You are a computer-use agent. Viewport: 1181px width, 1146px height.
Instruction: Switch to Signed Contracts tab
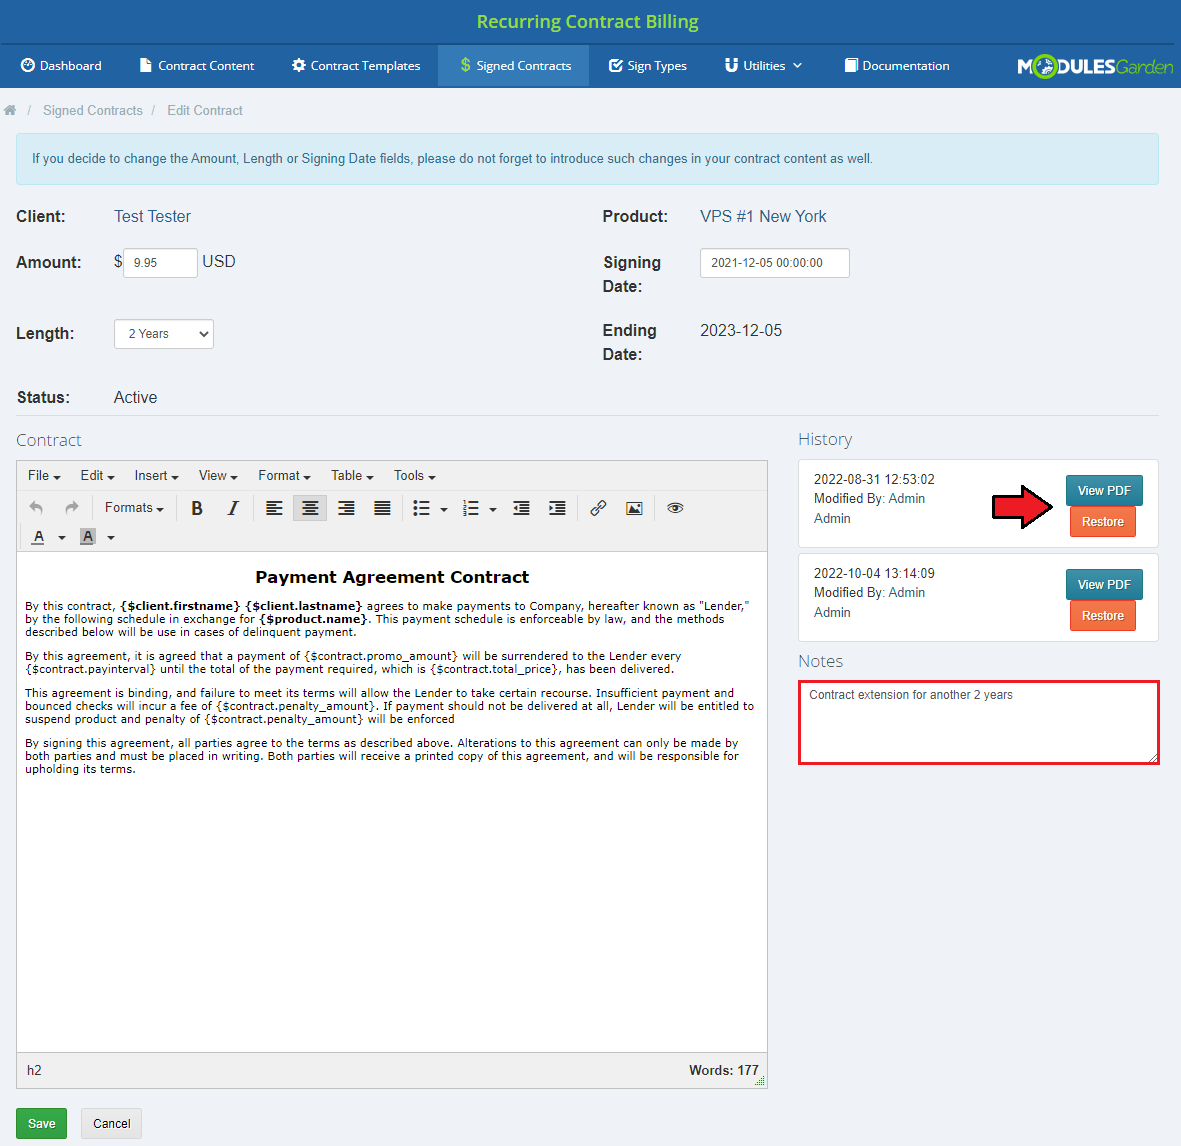pos(516,66)
